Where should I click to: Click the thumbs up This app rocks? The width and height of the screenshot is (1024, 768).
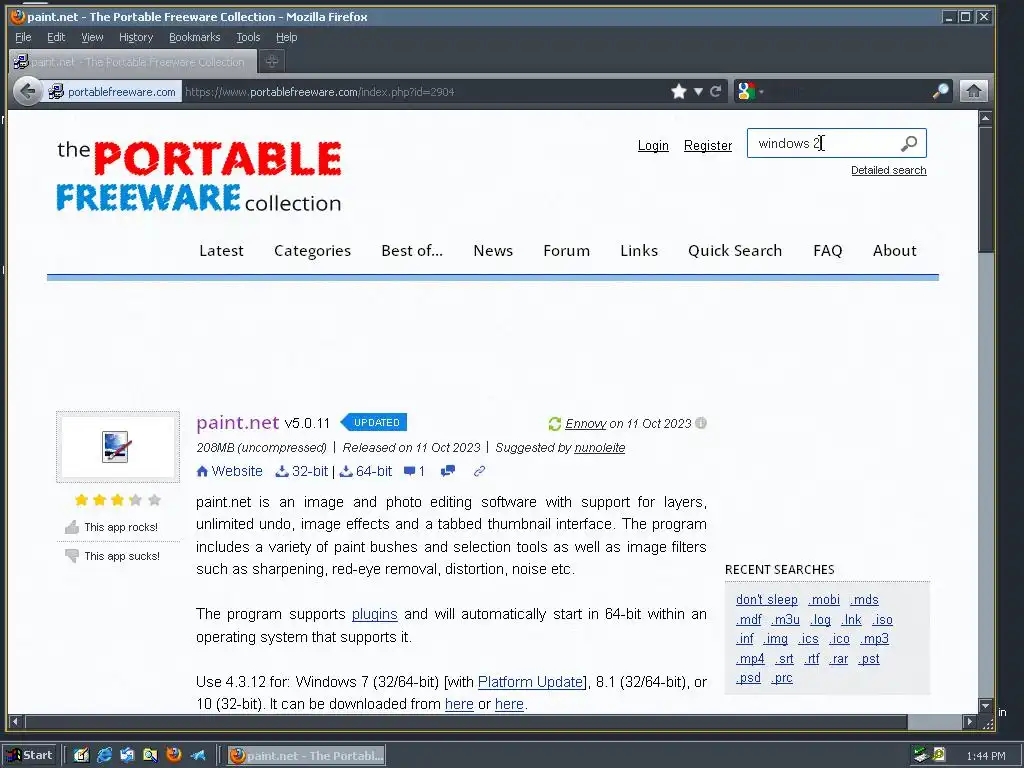coord(112,527)
